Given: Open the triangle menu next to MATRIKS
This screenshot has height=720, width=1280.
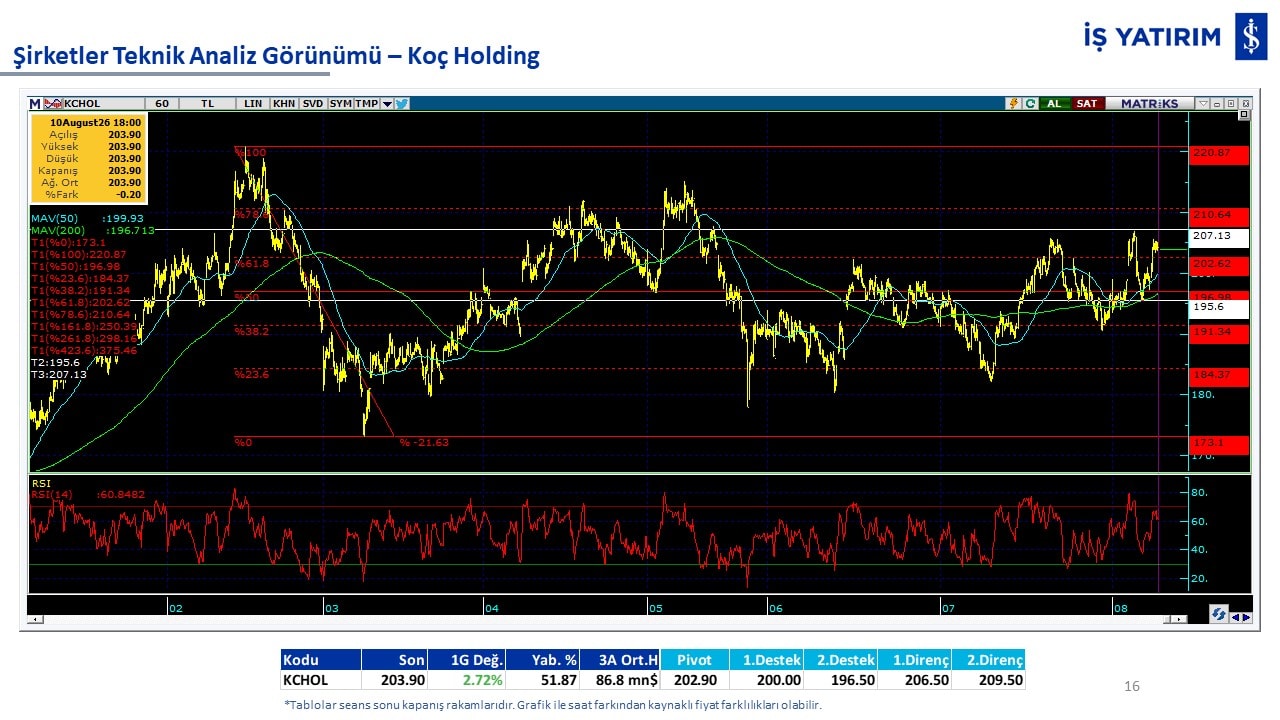Looking at the screenshot, I should pyautogui.click(x=1203, y=103).
